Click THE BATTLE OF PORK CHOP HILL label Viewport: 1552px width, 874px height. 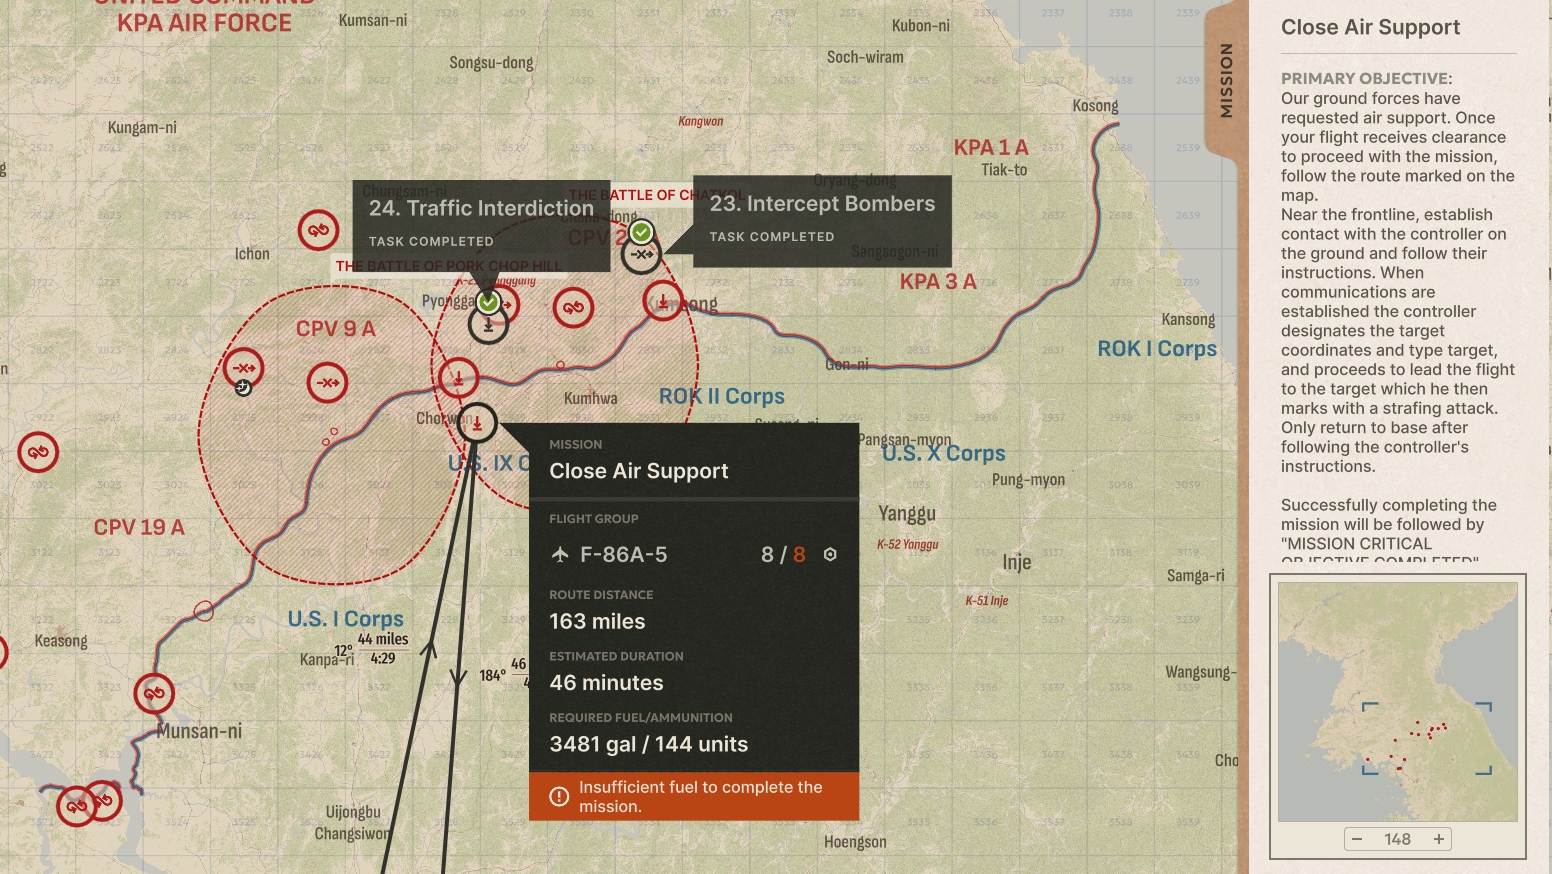coord(448,266)
